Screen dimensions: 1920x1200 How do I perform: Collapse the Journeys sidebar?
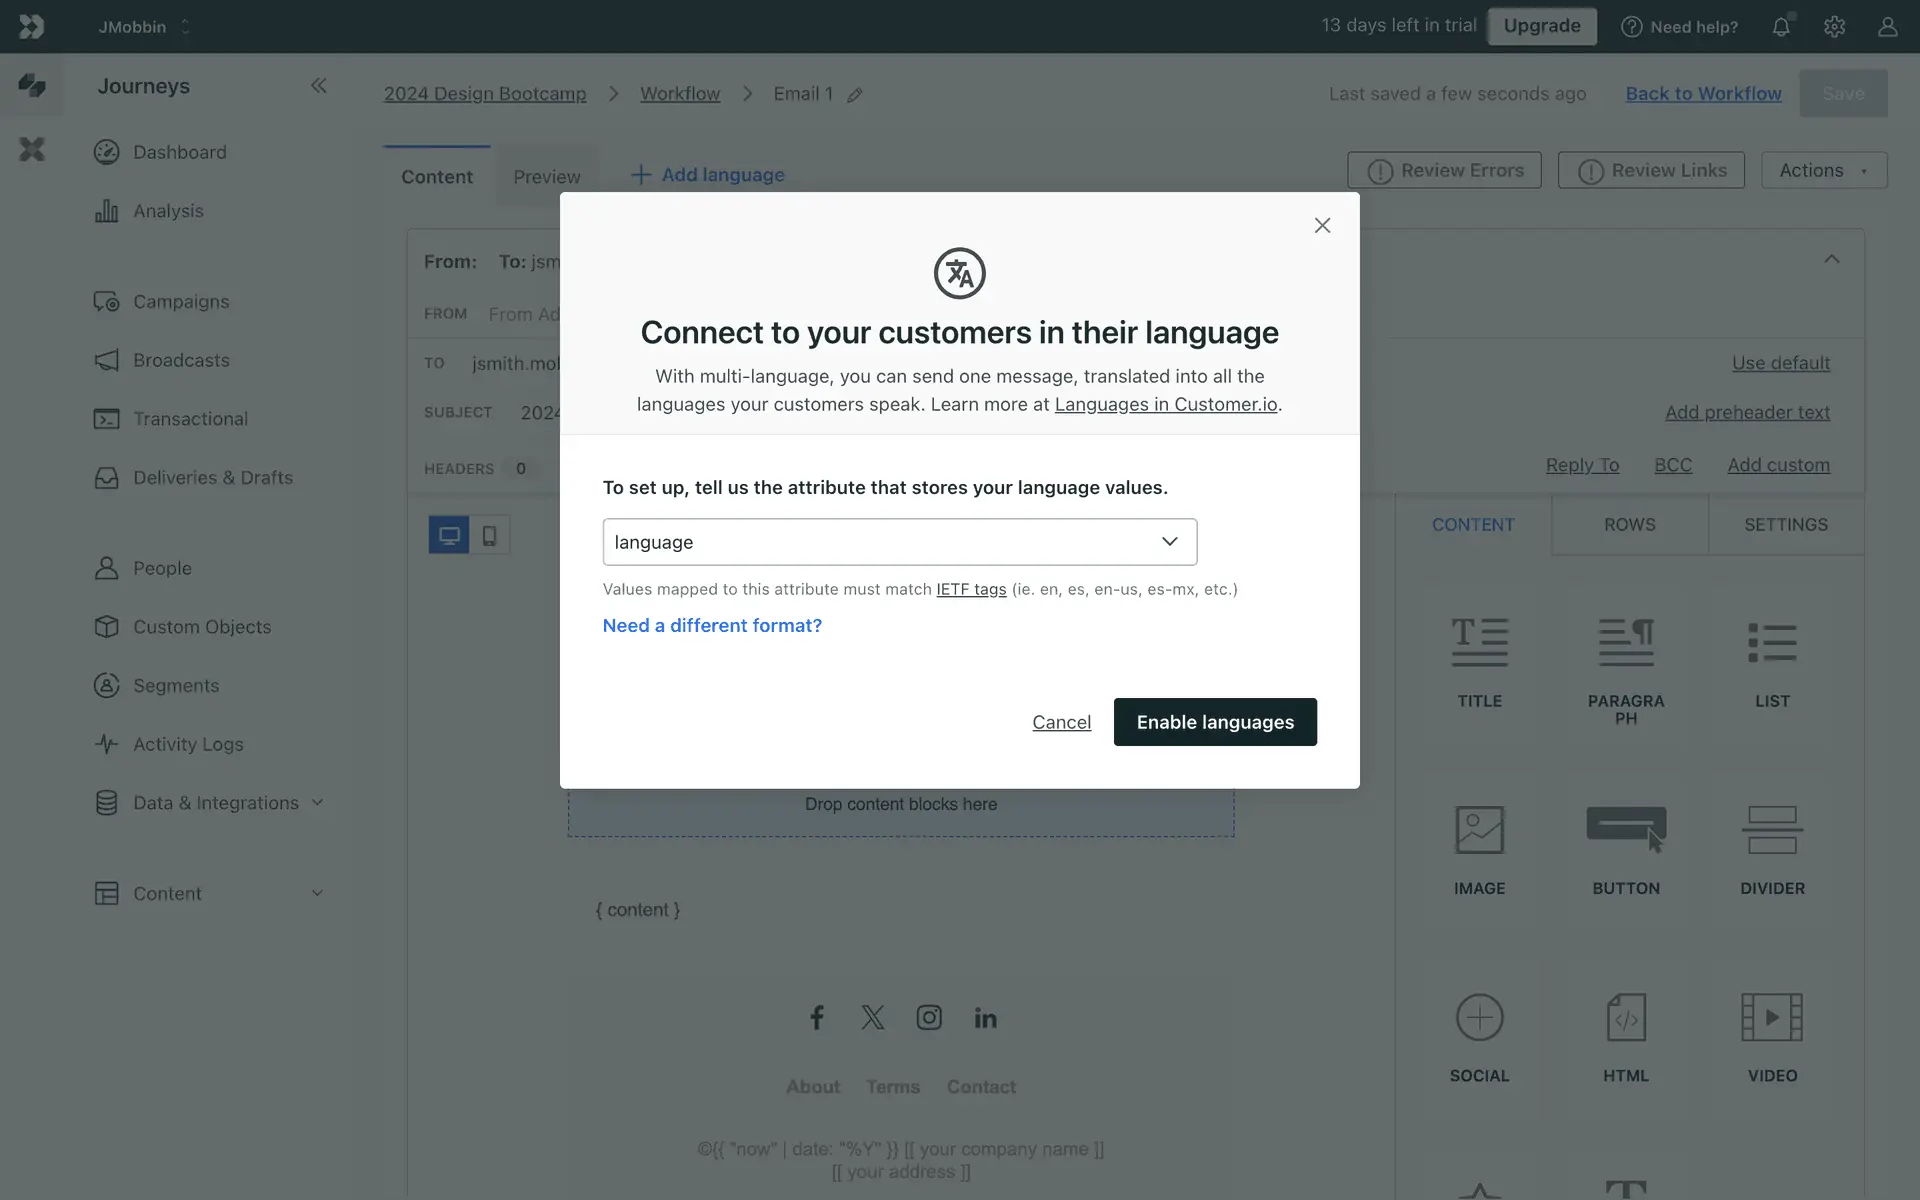318,86
